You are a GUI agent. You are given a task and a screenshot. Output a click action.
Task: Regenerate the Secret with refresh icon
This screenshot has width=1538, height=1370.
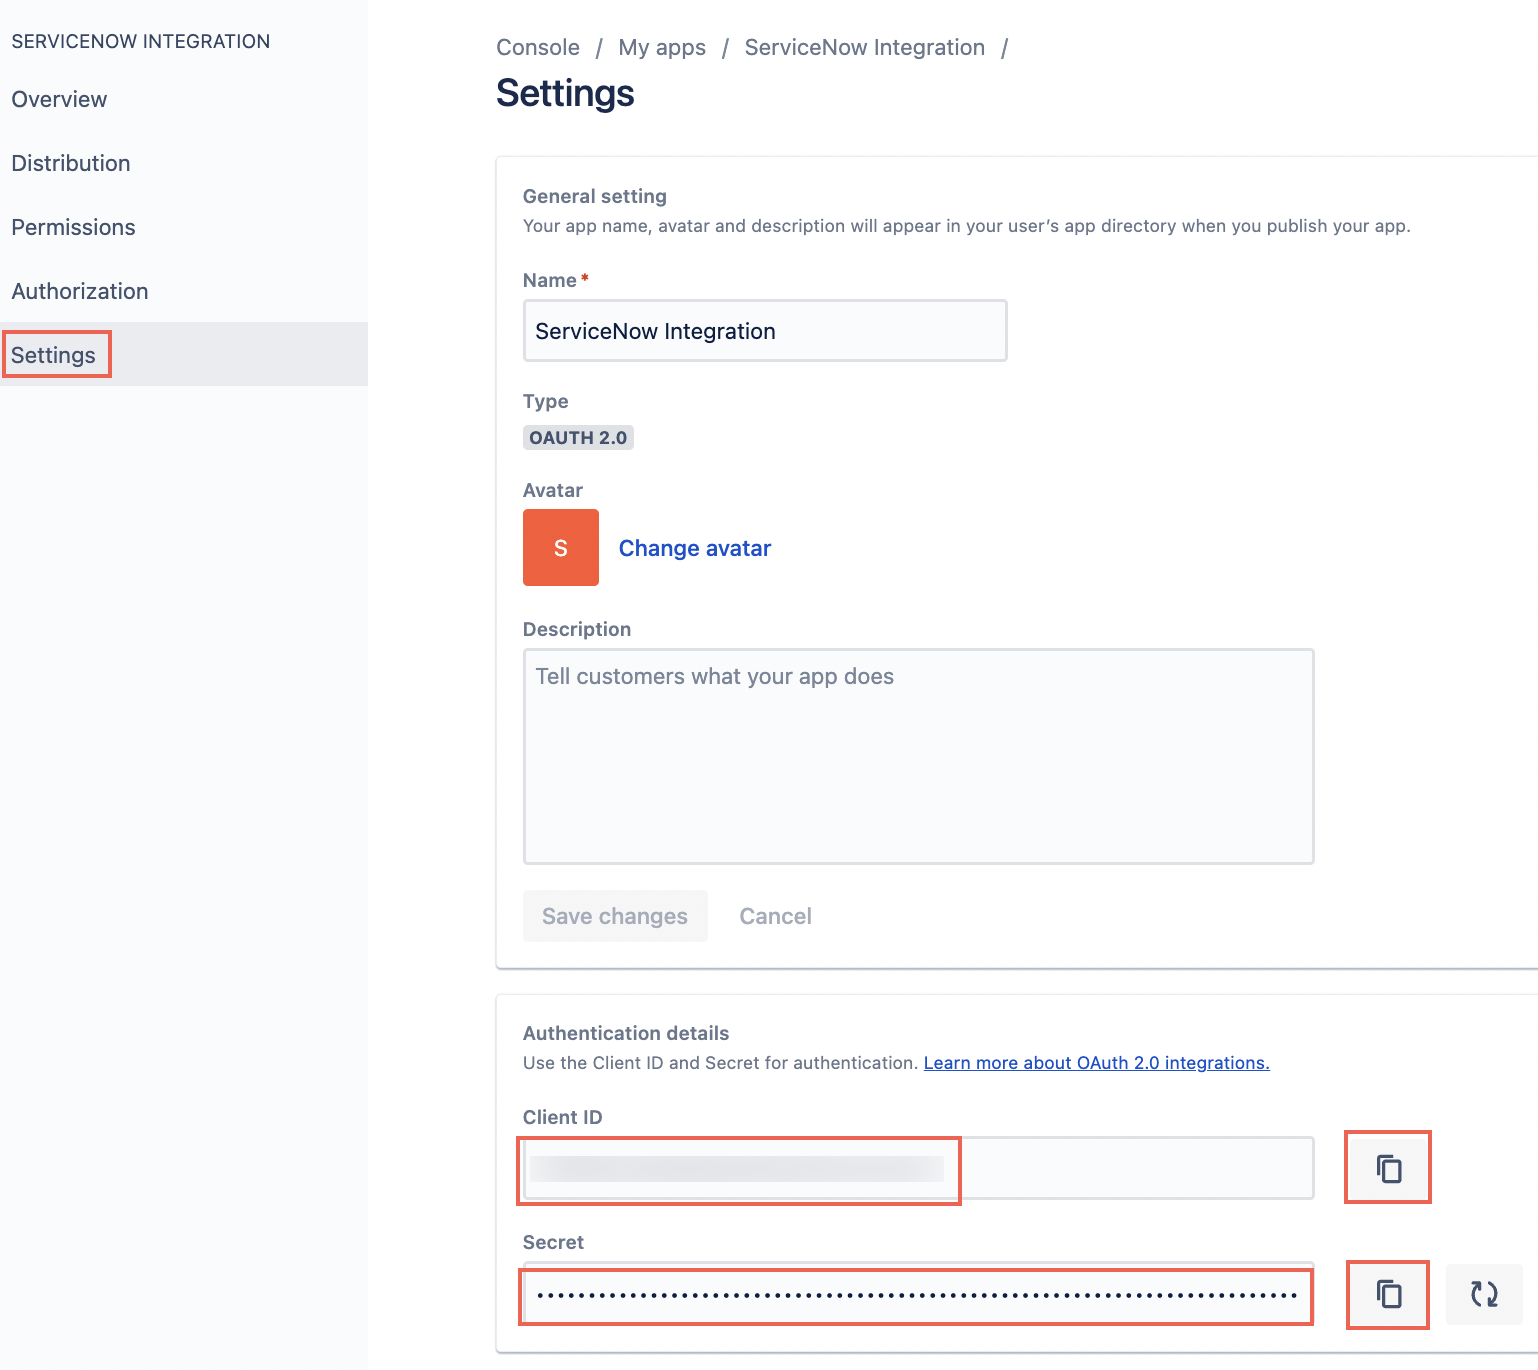[x=1484, y=1294]
